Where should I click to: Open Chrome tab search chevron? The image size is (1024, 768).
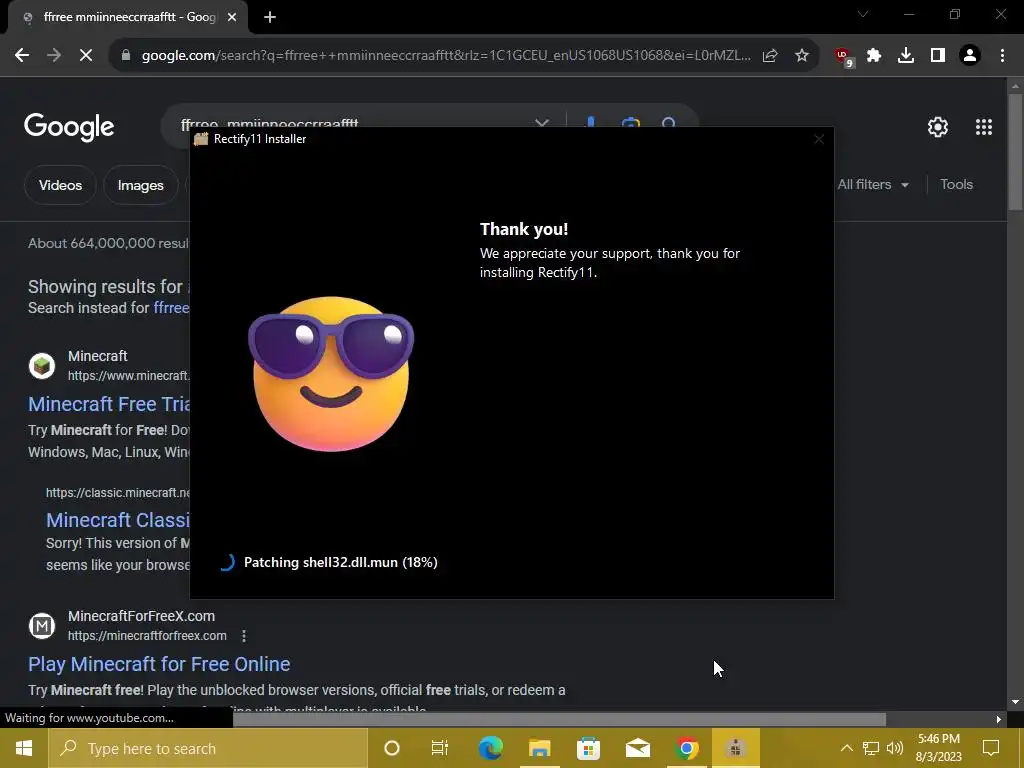click(x=863, y=14)
